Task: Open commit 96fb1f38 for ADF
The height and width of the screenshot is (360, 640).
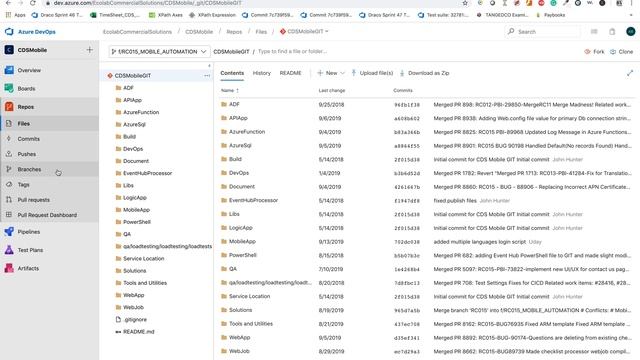Action: coord(407,105)
